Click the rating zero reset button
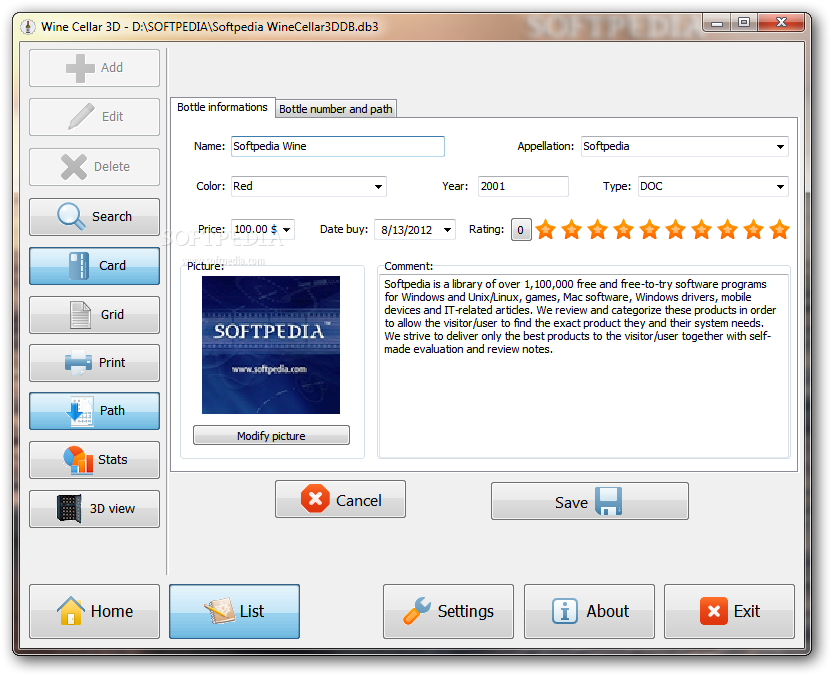 pyautogui.click(x=521, y=230)
